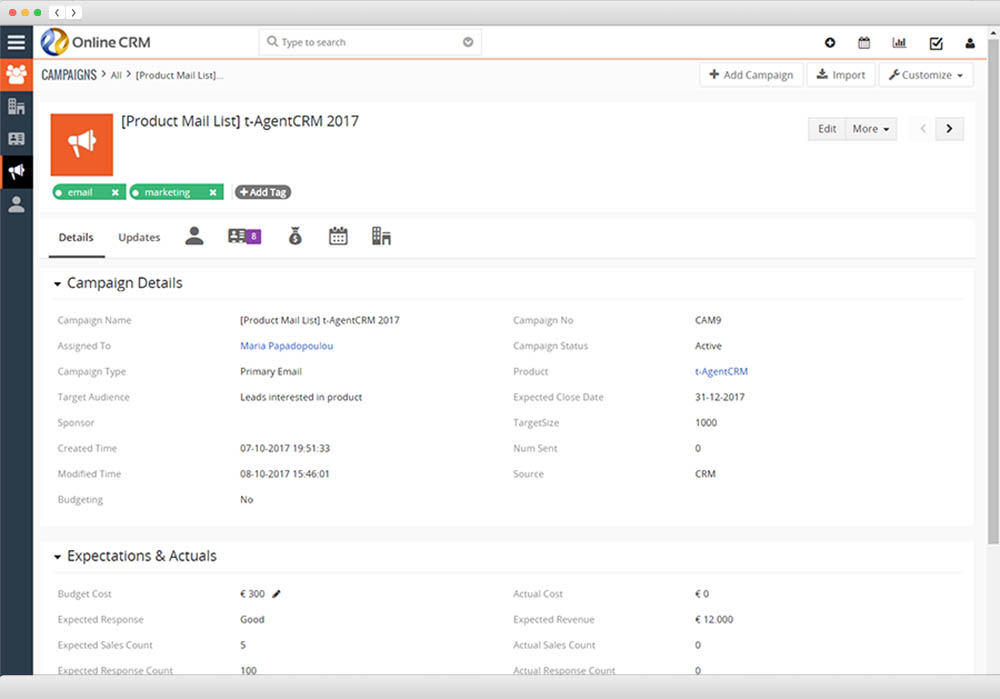Click the orange campaign megaphone thumbnail

(82, 145)
